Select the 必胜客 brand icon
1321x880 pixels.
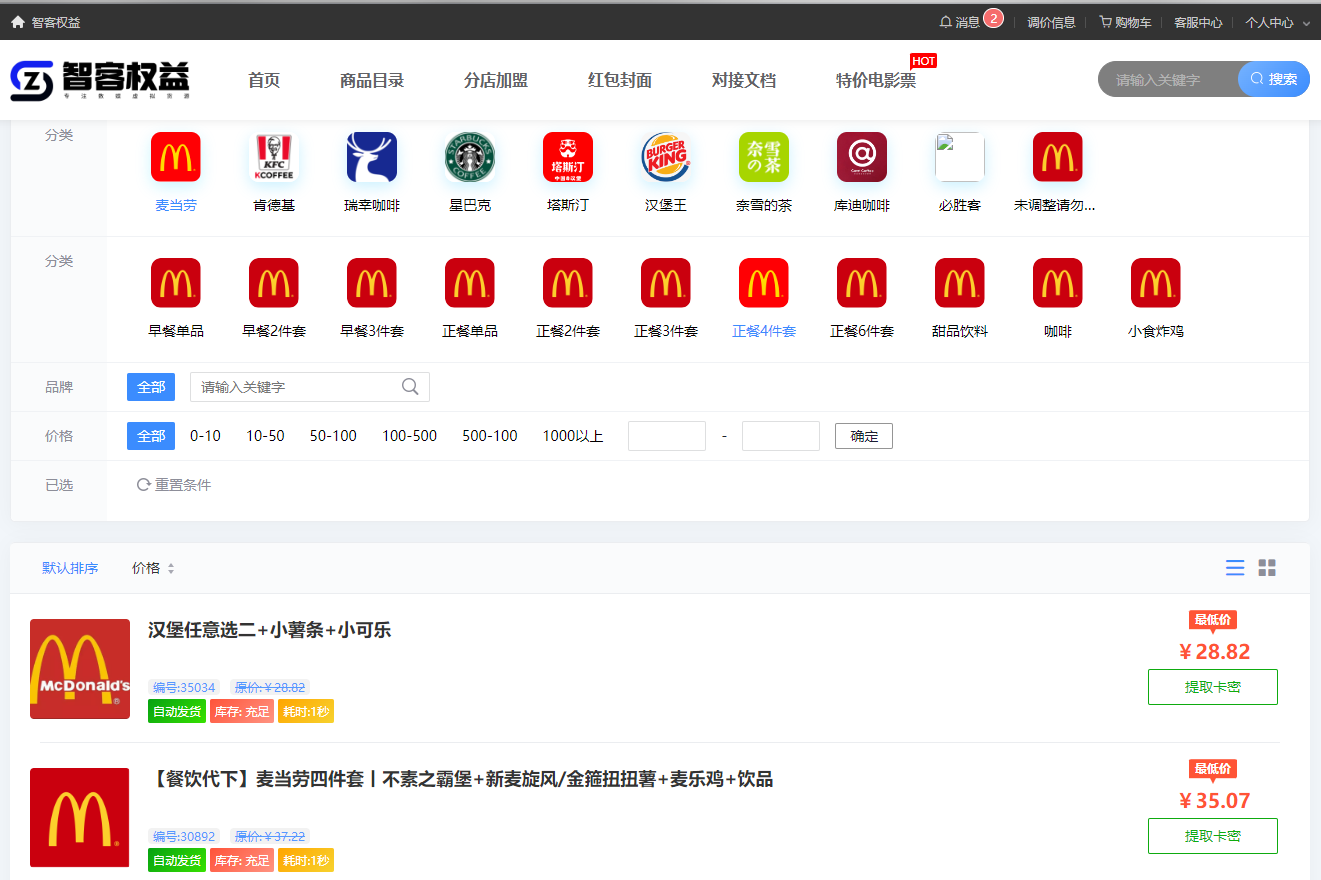[959, 157]
